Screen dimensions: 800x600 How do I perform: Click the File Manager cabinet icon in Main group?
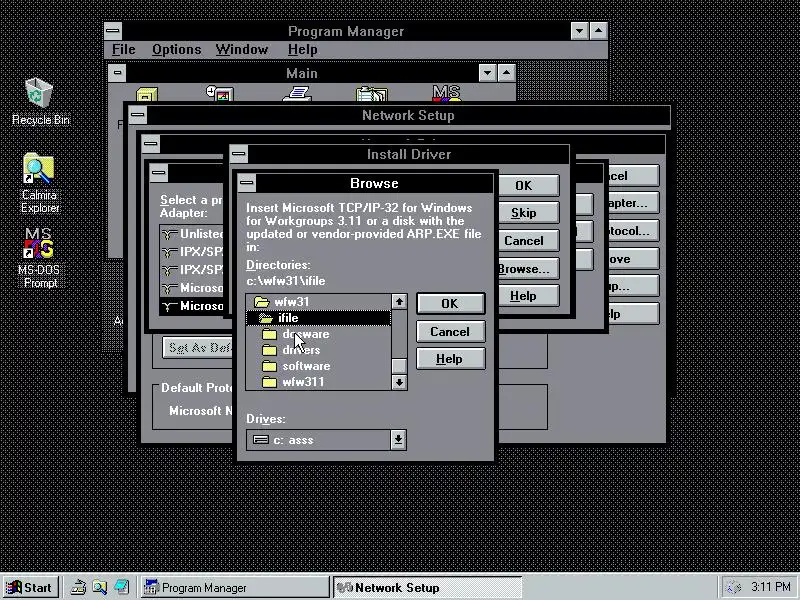147,94
